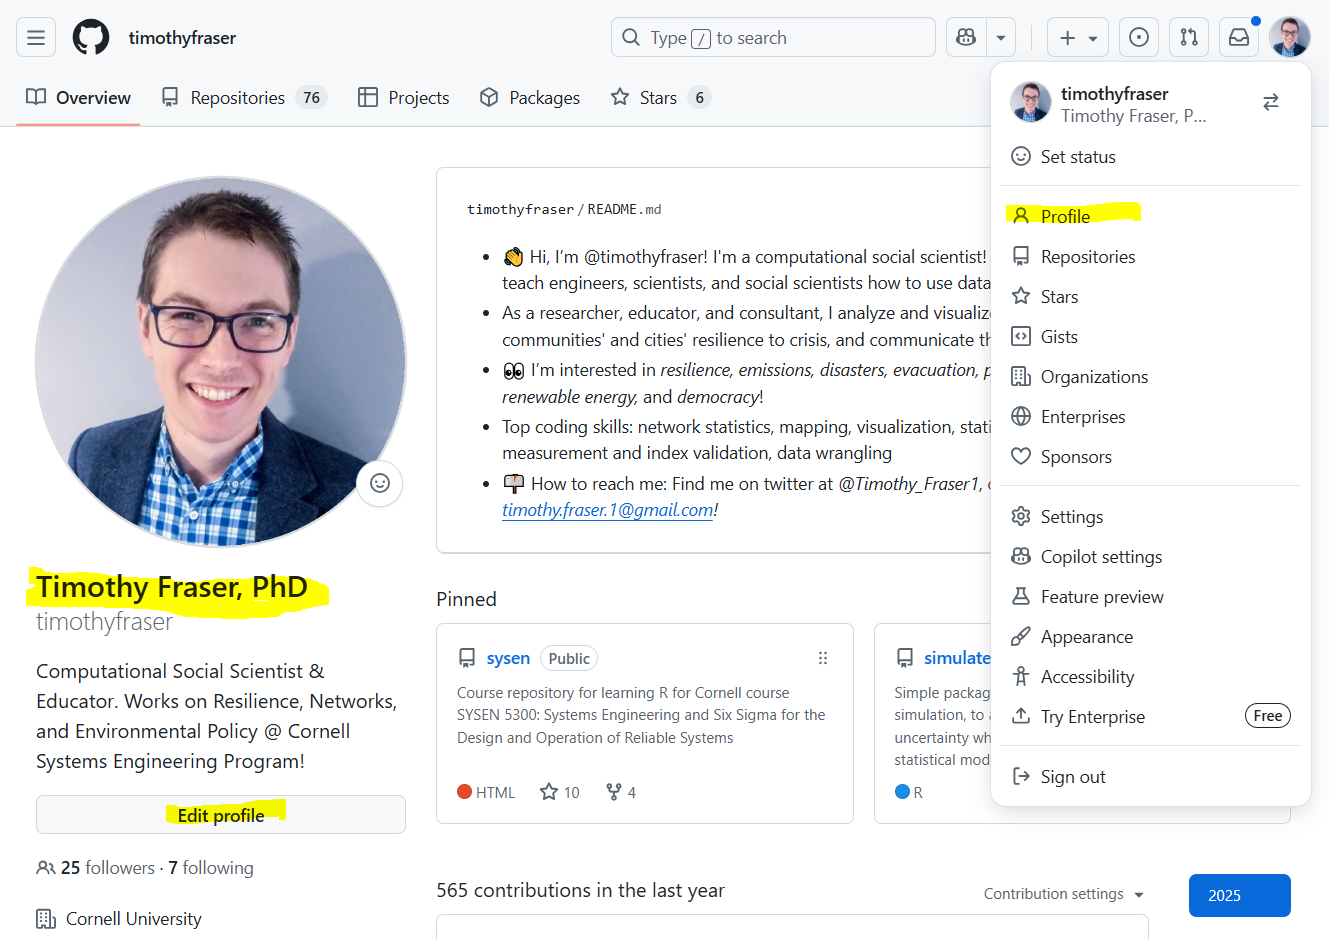Open Appearance from the user menu
This screenshot has height=939, width=1329.
pos(1151,636)
